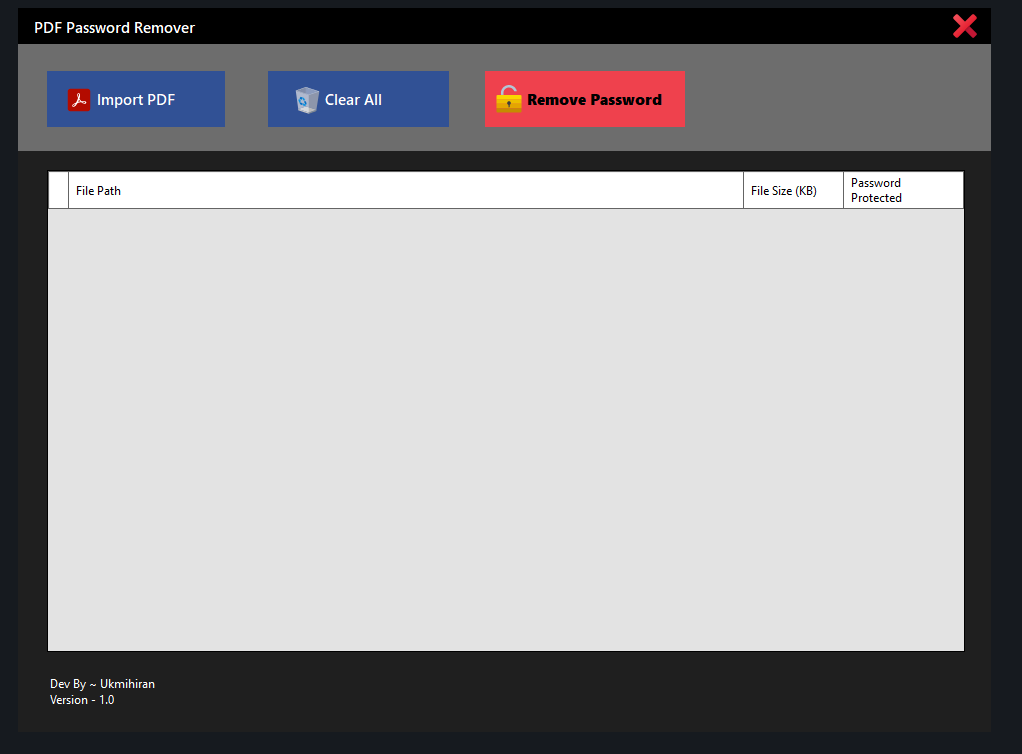Screen dimensions: 1022x754
Task: Click the red Adobe PDF icon
Action: pos(79,100)
